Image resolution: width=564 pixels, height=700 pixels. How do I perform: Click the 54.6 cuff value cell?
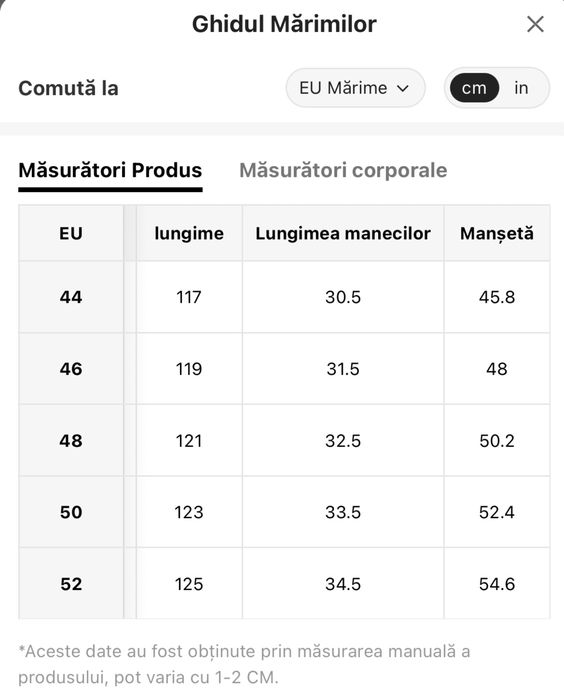[497, 583]
